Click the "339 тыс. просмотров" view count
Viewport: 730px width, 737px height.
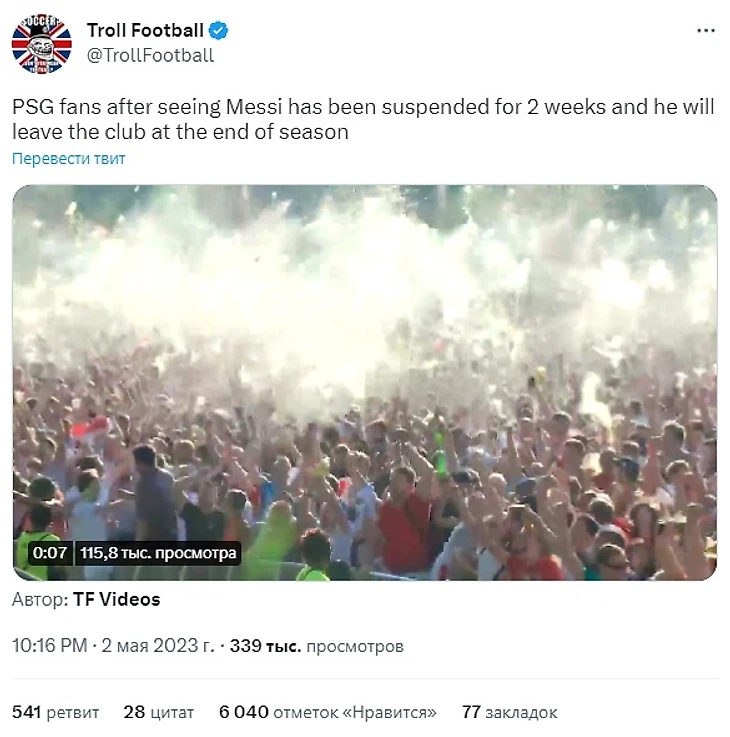click(316, 646)
